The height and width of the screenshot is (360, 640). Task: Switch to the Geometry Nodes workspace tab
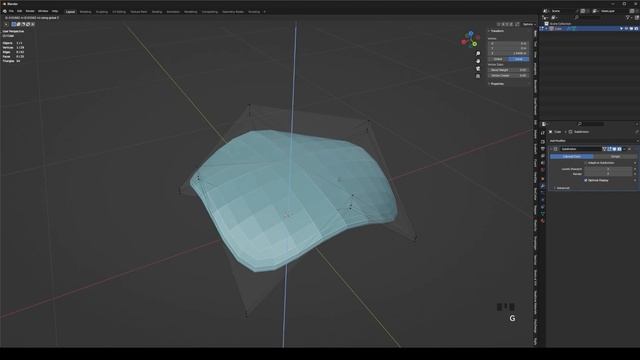click(x=233, y=12)
